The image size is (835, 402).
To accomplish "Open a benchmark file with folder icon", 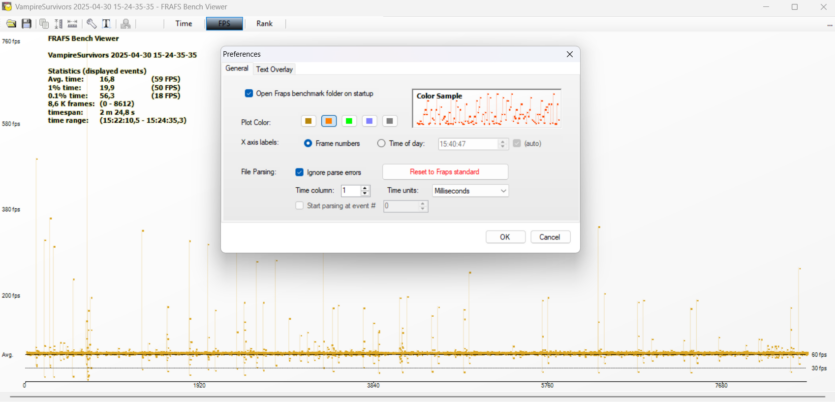I will [x=11, y=23].
